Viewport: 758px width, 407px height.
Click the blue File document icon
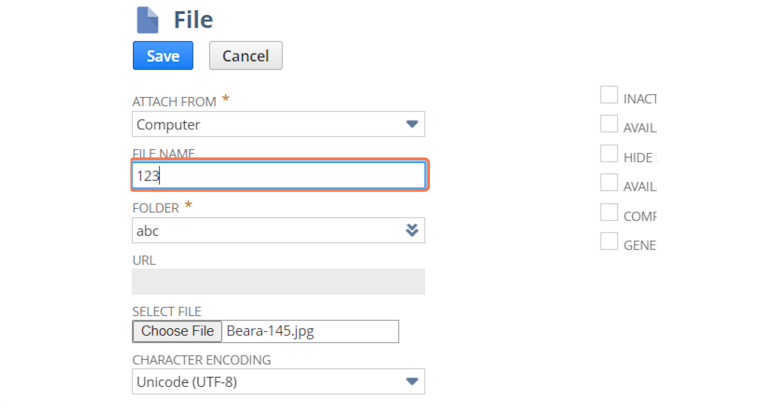[x=147, y=20]
